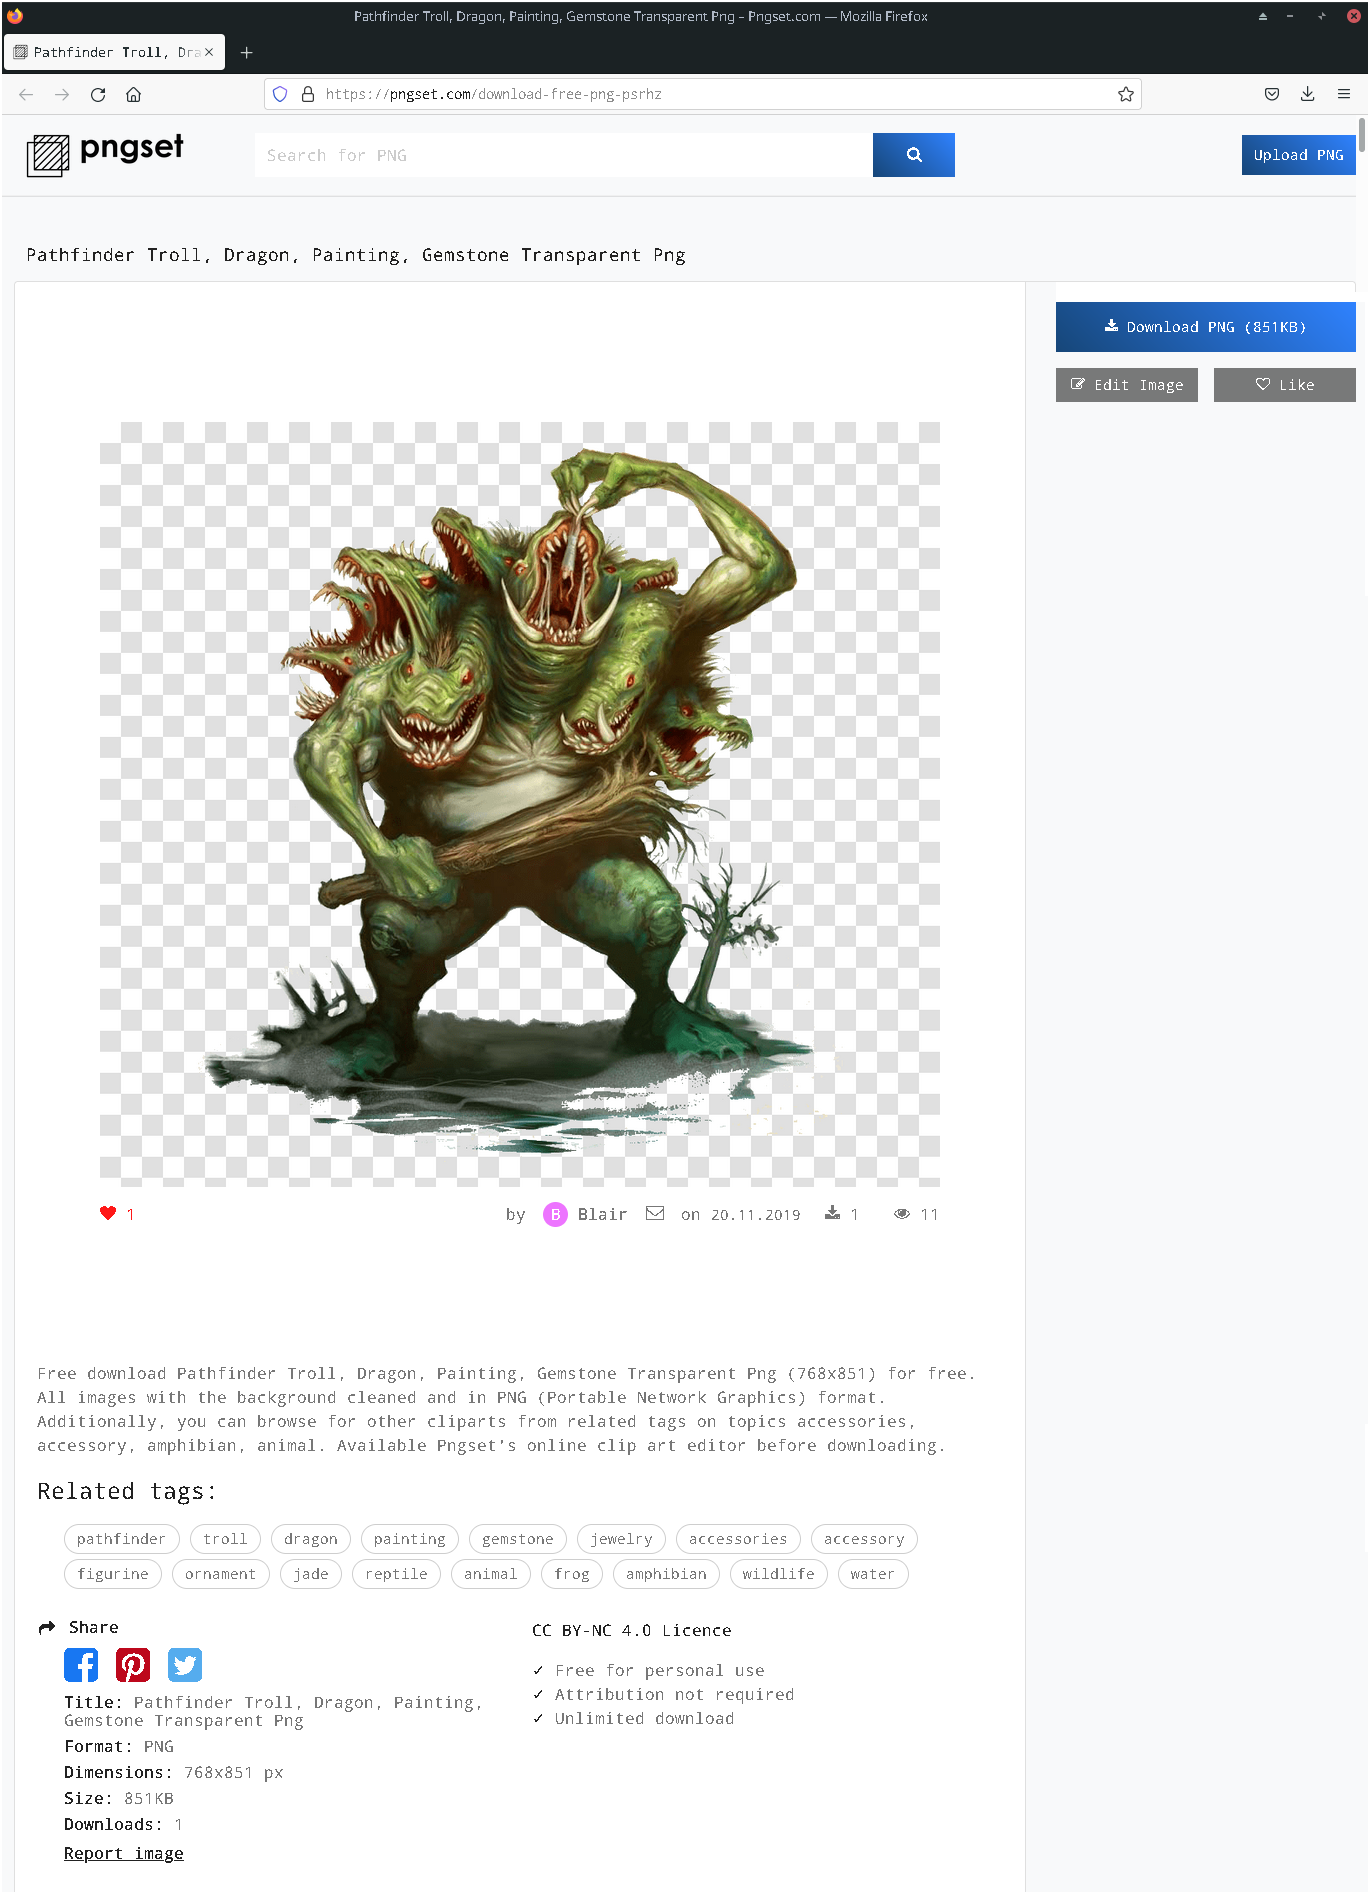This screenshot has height=1892, width=1368.
Task: Bookmark this page with the star
Action: [x=1126, y=94]
